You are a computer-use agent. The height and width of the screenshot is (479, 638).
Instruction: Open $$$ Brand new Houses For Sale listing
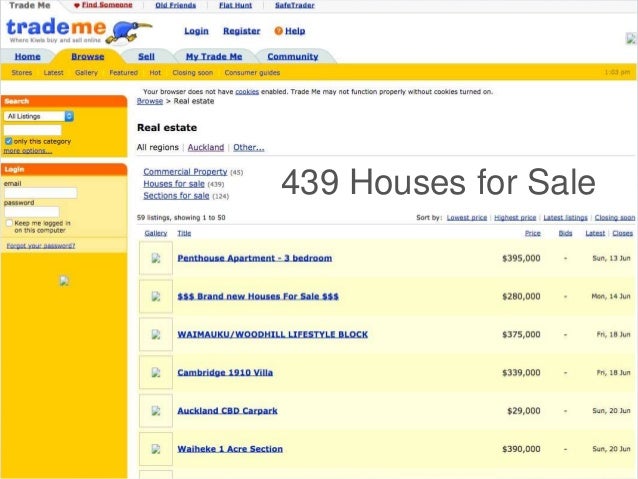(258, 296)
